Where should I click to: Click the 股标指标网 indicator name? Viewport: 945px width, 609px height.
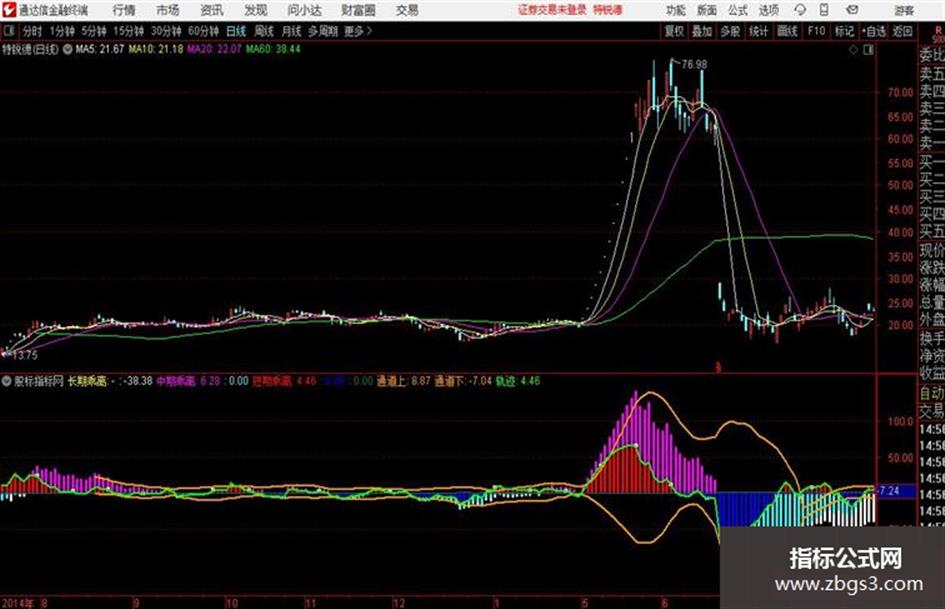[39, 381]
